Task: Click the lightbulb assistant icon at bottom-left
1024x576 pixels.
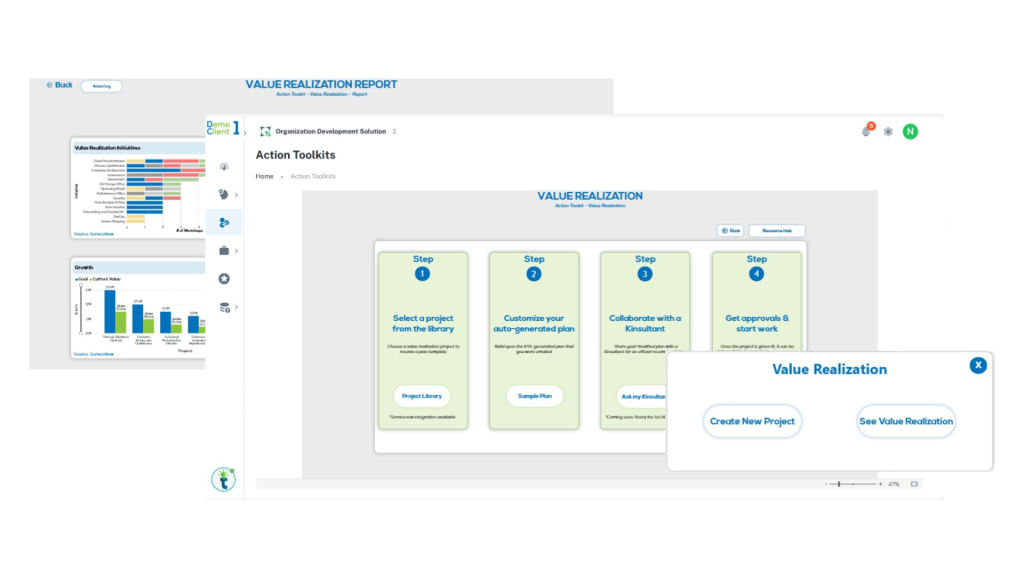Action: pyautogui.click(x=223, y=479)
